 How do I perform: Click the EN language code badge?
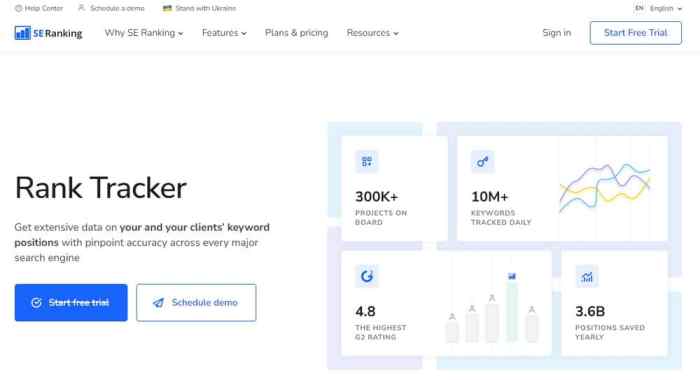coord(639,8)
